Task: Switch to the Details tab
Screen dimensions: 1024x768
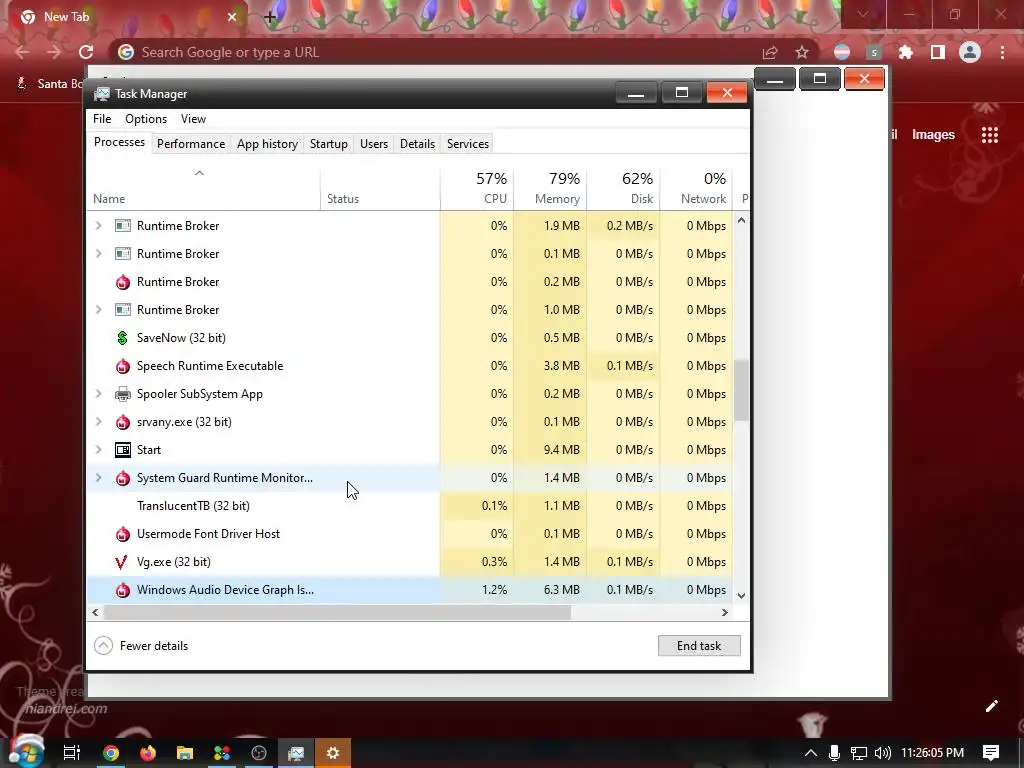Action: click(417, 144)
